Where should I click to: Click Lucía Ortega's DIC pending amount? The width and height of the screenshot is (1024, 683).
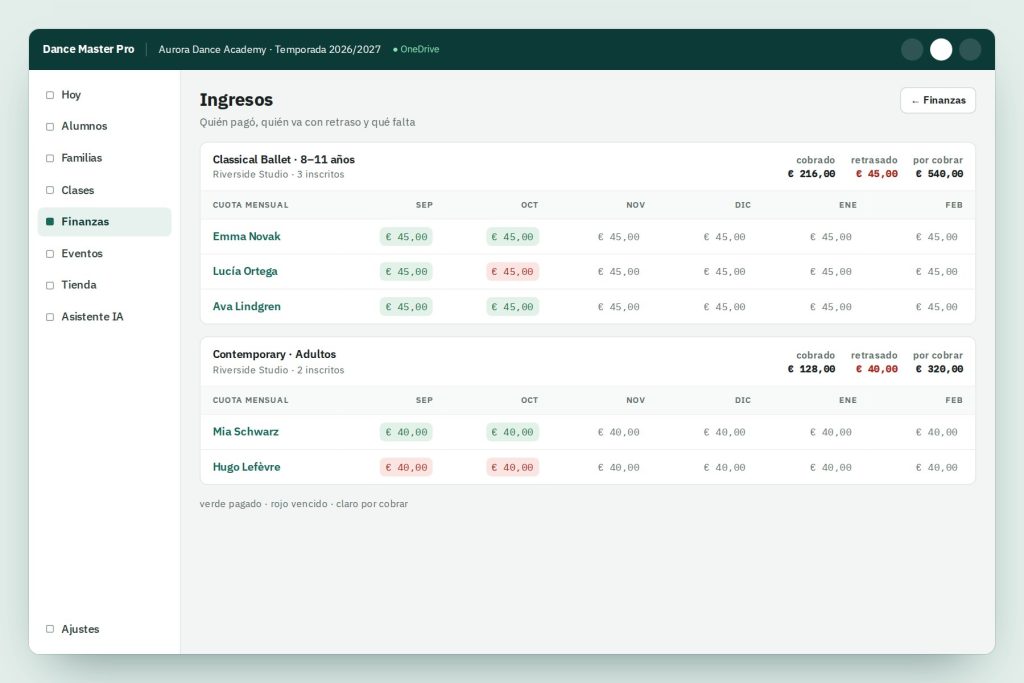(724, 272)
